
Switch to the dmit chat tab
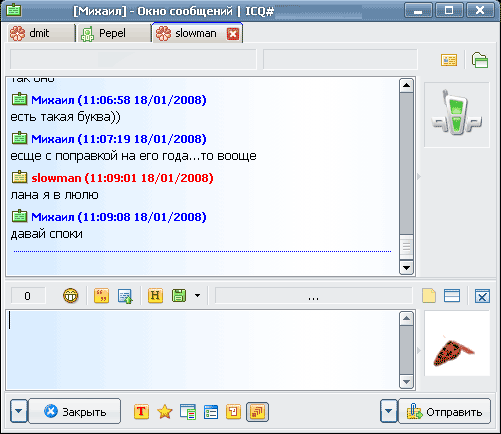[41, 33]
